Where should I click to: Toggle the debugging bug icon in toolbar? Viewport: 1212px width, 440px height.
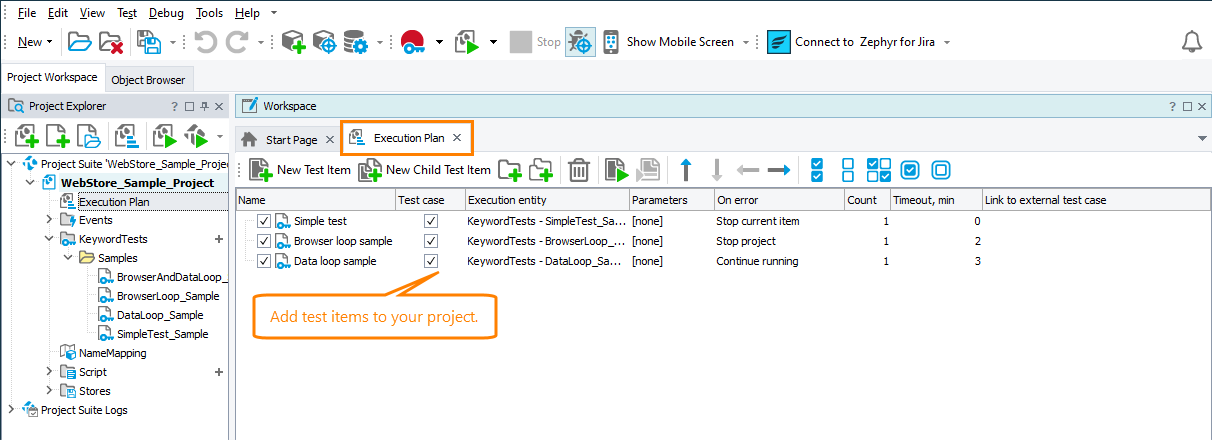click(x=580, y=42)
